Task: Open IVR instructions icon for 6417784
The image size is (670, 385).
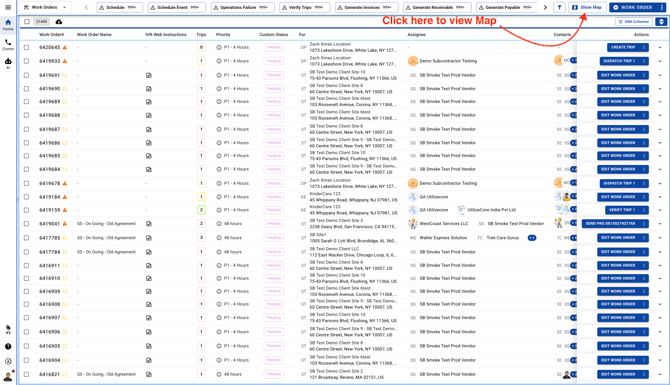Action: pos(149,252)
